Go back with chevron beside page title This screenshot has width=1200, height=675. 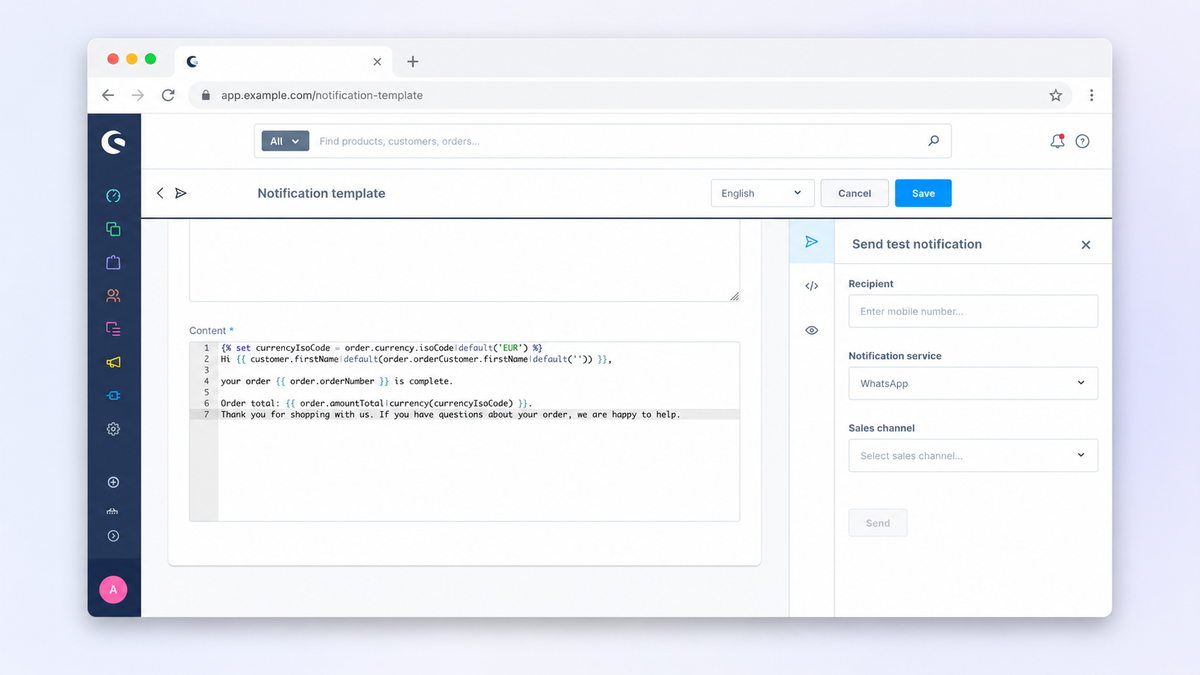pos(160,193)
